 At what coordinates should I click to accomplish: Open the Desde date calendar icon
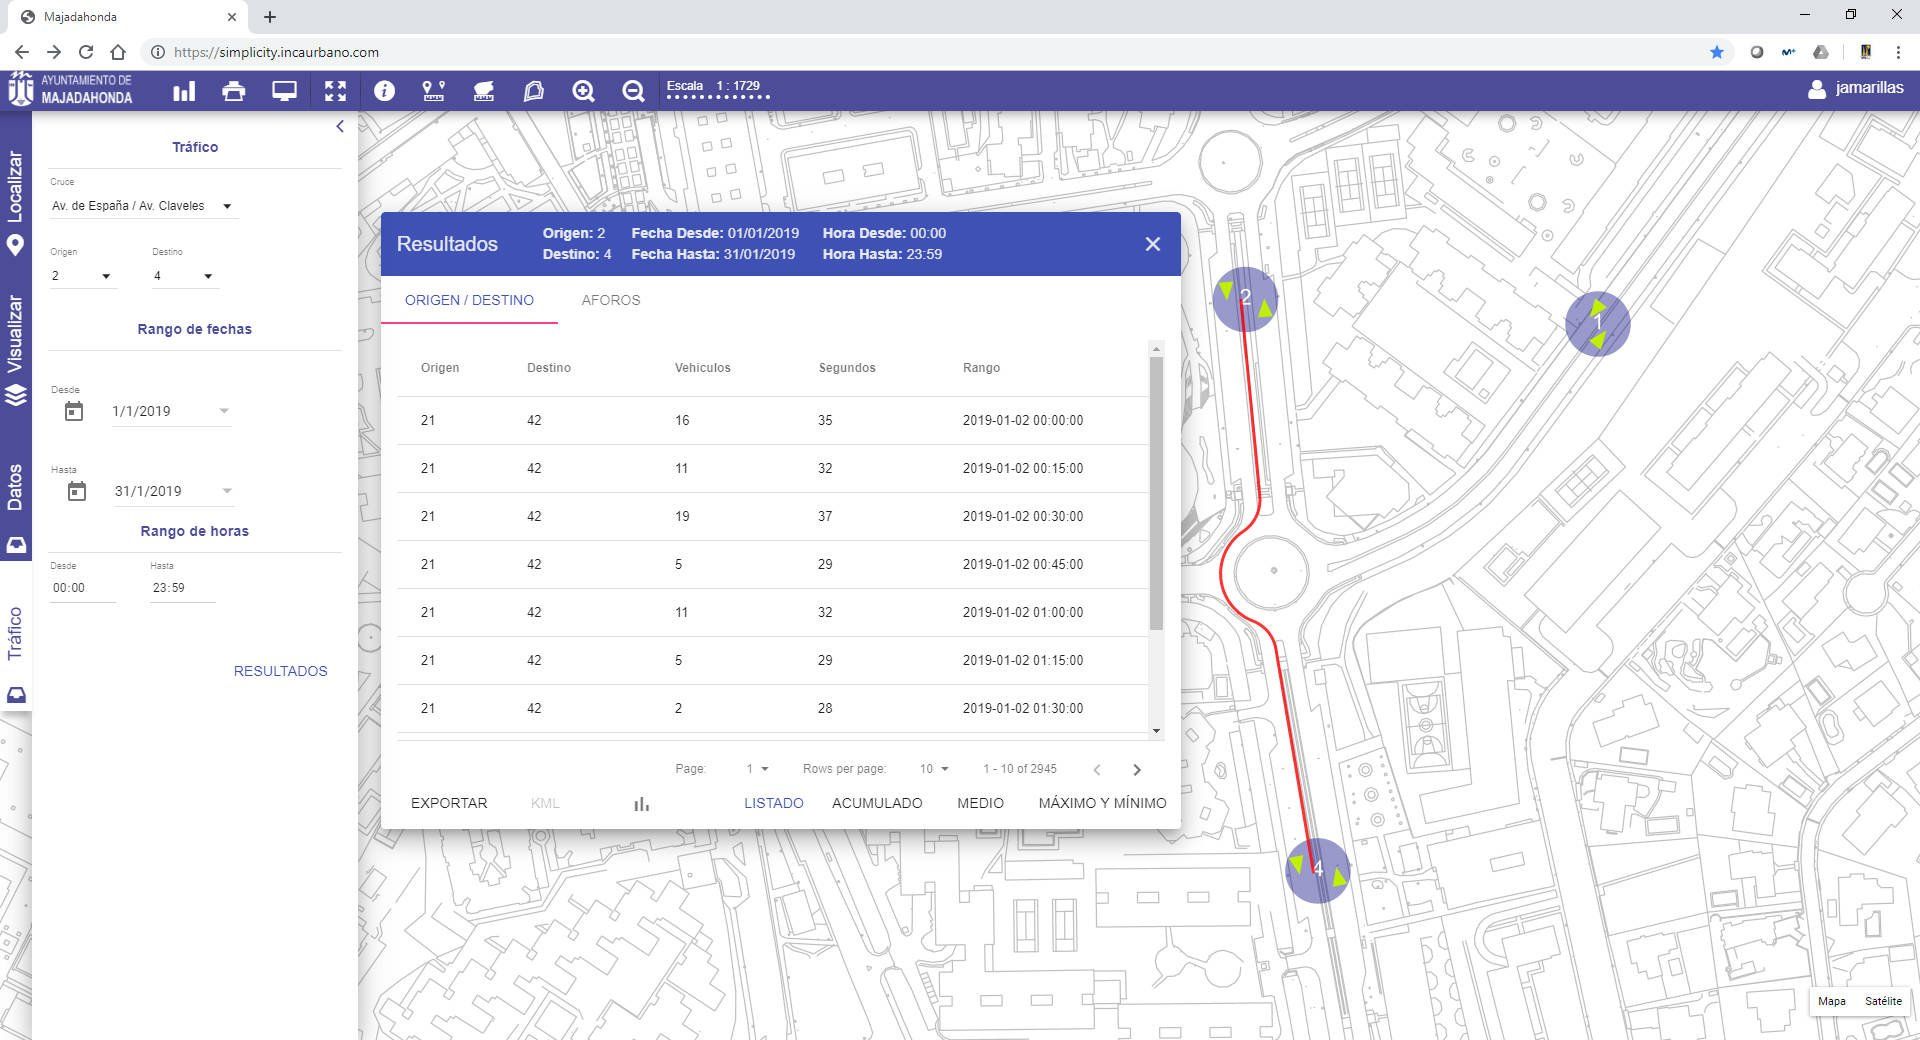74,411
